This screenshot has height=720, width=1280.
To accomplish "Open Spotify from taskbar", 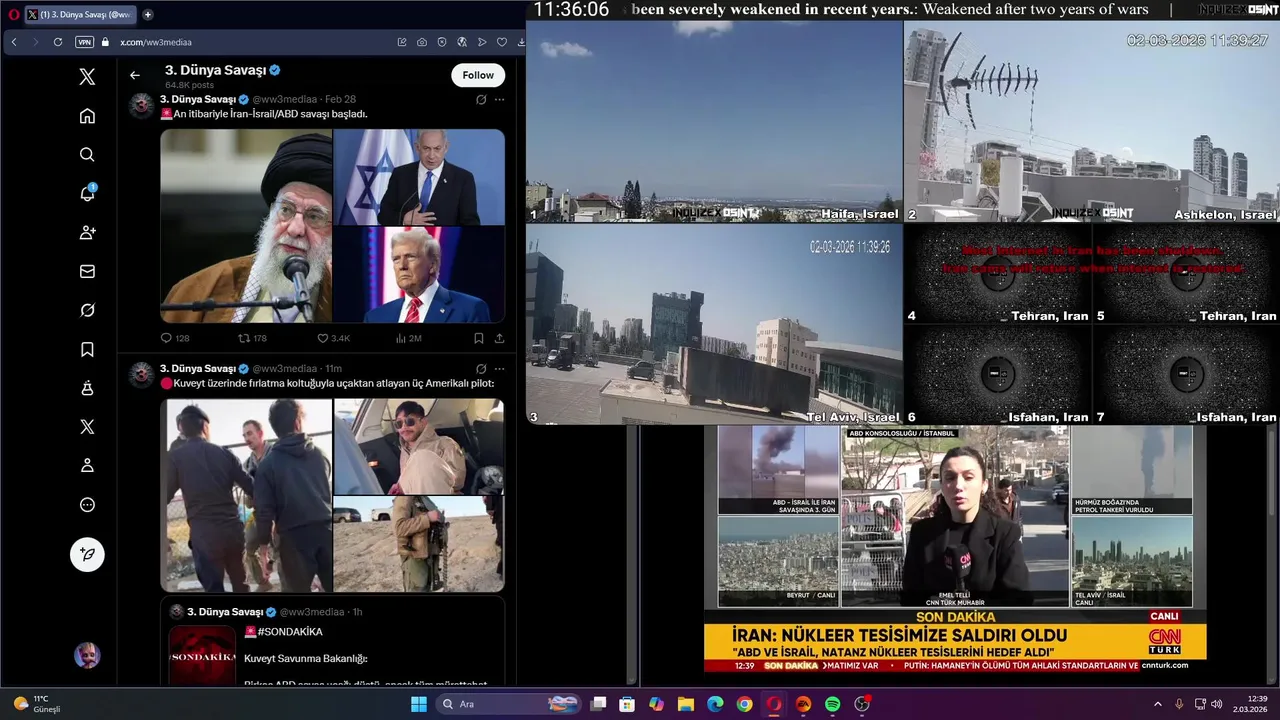I will [833, 704].
